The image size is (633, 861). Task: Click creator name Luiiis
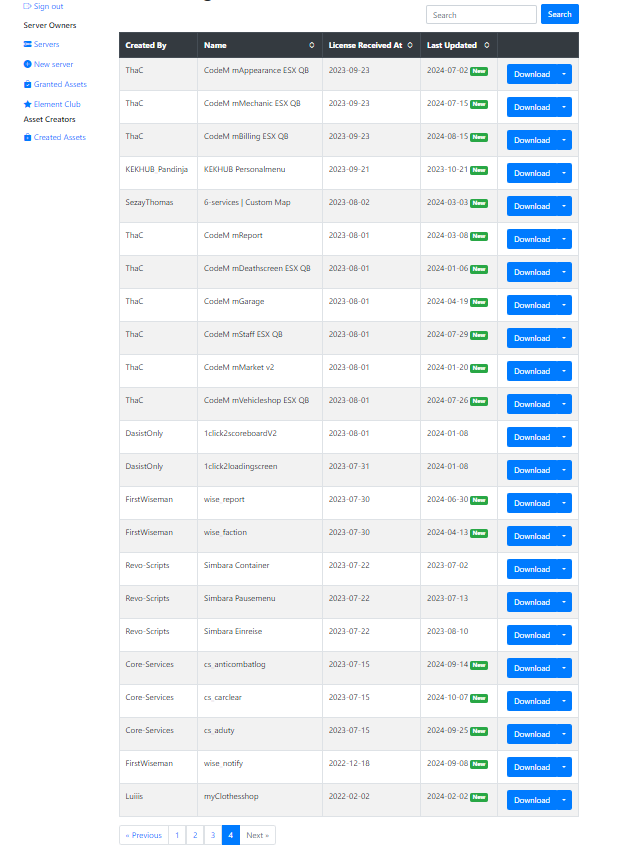pyautogui.click(x=134, y=796)
